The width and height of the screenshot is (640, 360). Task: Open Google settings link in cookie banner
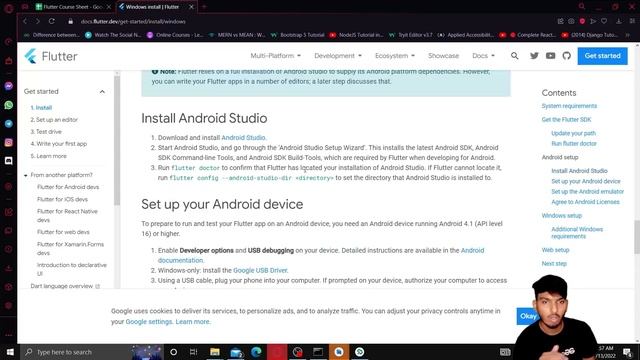149,322
